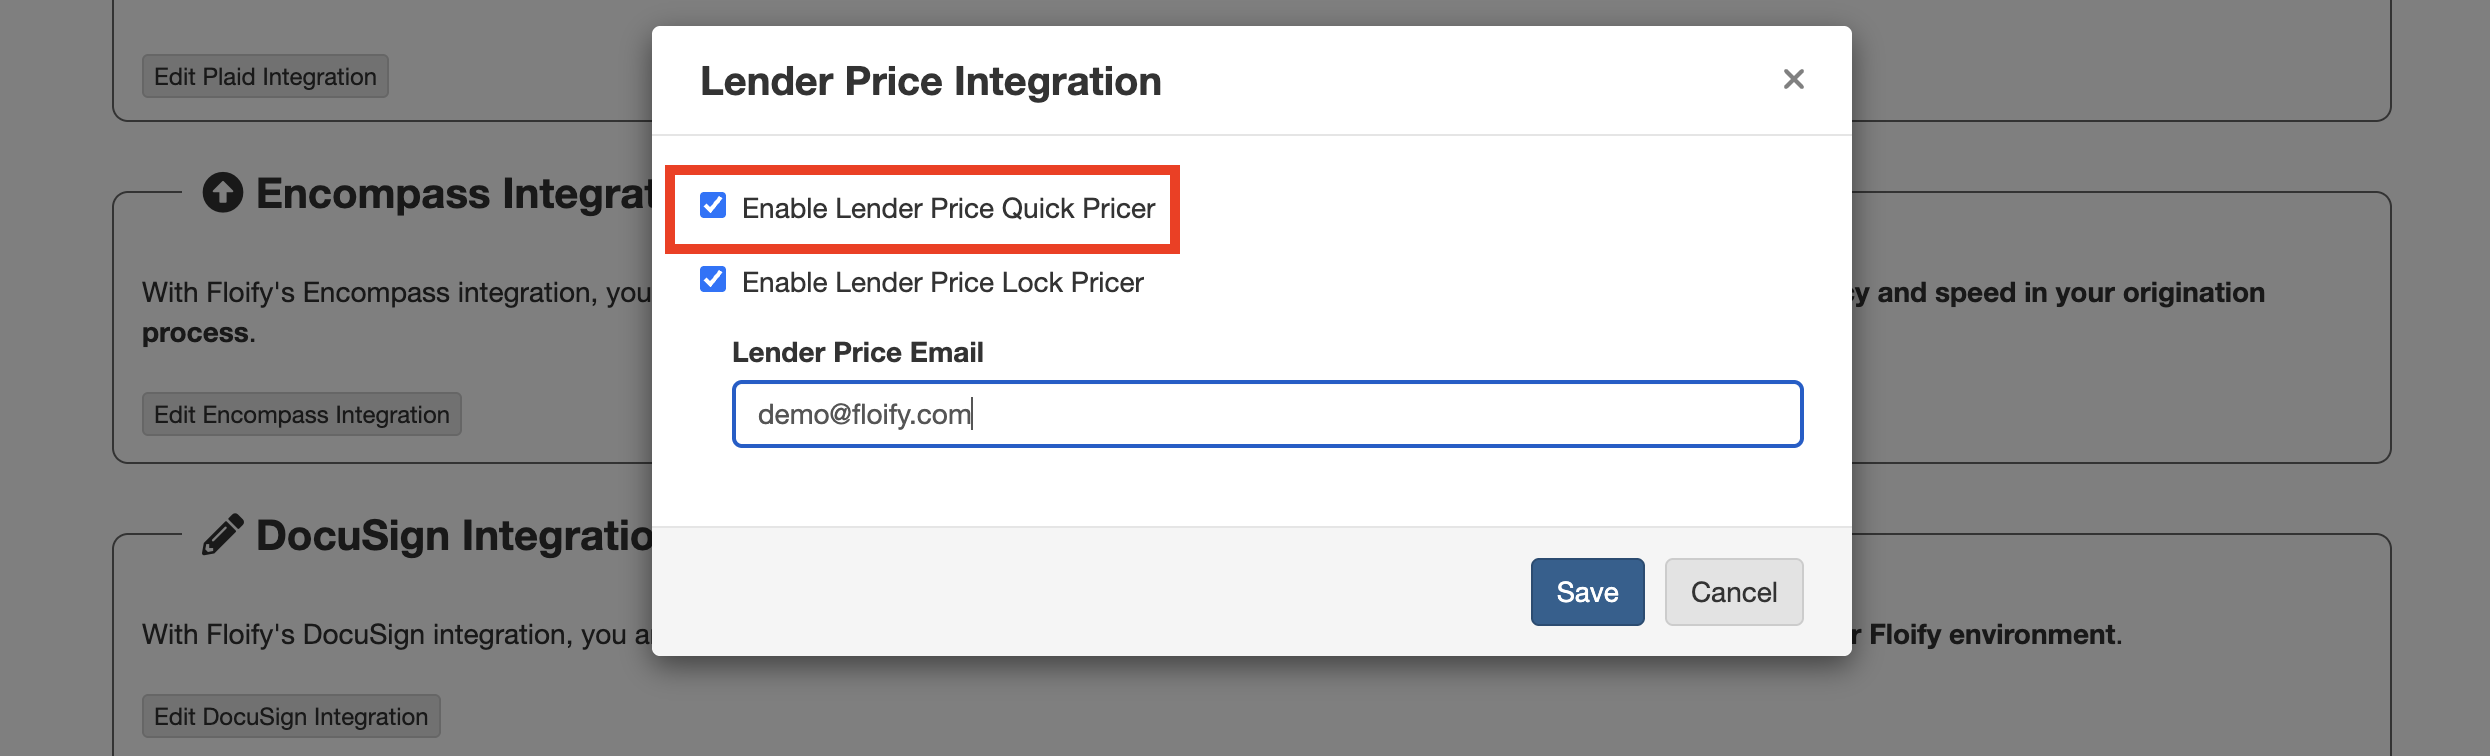Viewport: 2490px width, 756px height.
Task: Click the Save button
Action: pos(1586,591)
